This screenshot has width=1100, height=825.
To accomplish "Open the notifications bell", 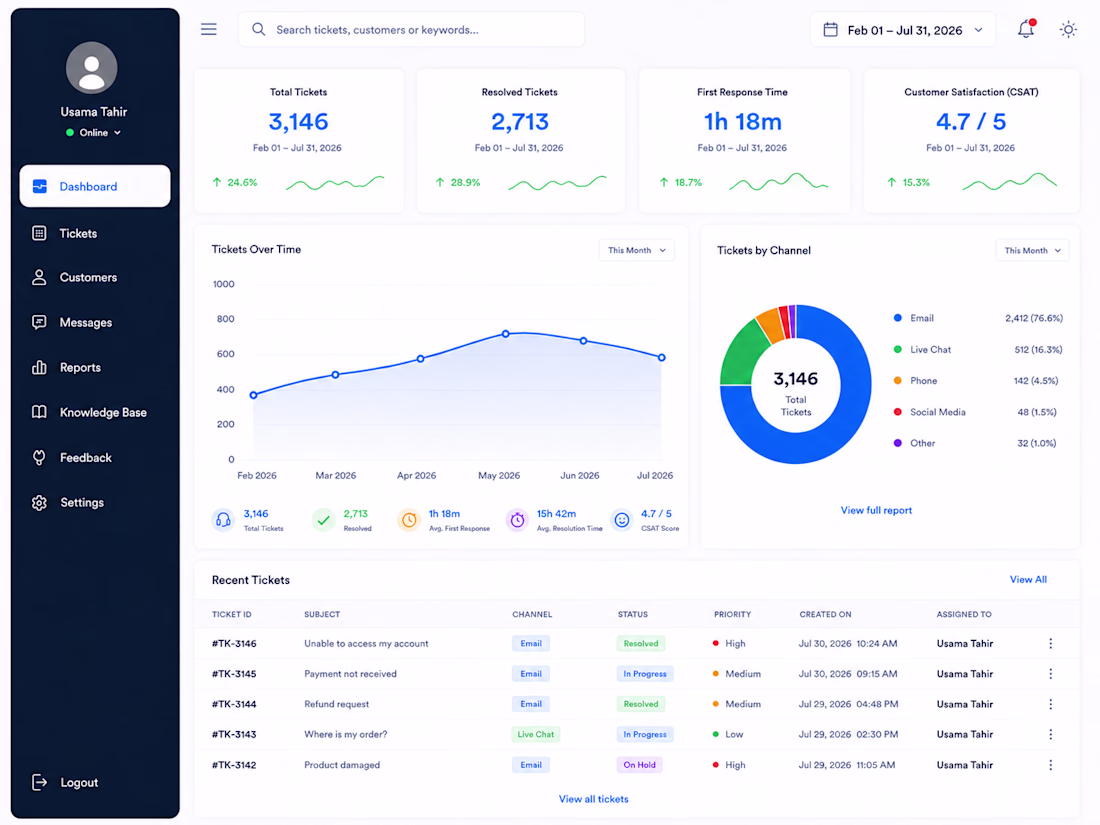I will pos(1026,29).
